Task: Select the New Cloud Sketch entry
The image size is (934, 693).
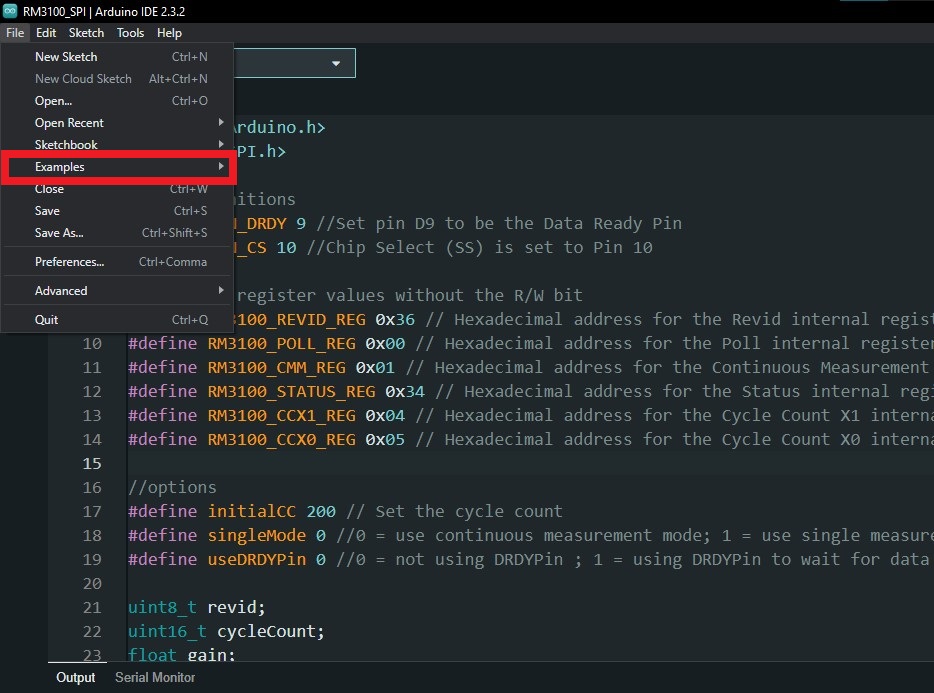Action: [117, 79]
